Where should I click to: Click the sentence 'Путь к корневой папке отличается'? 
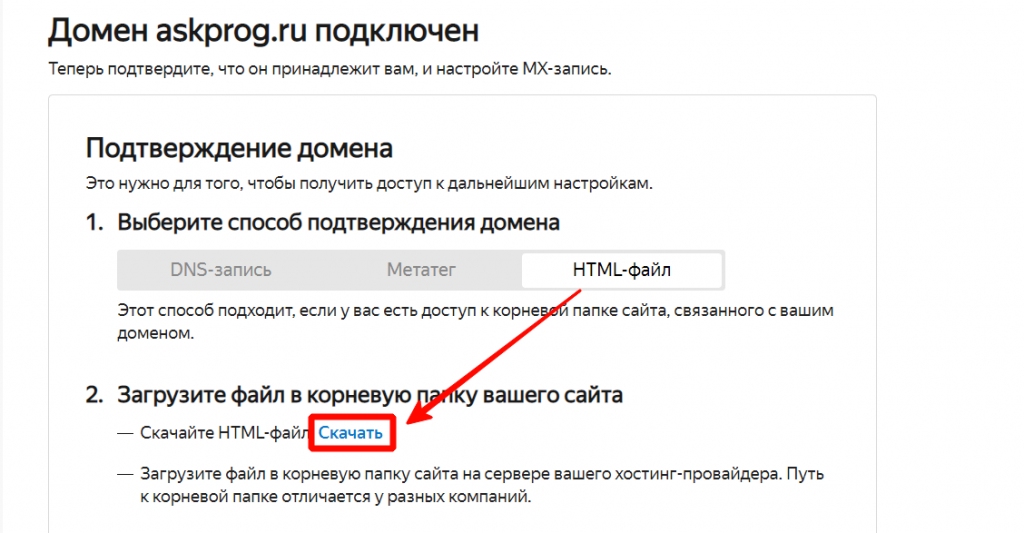[x=330, y=496]
